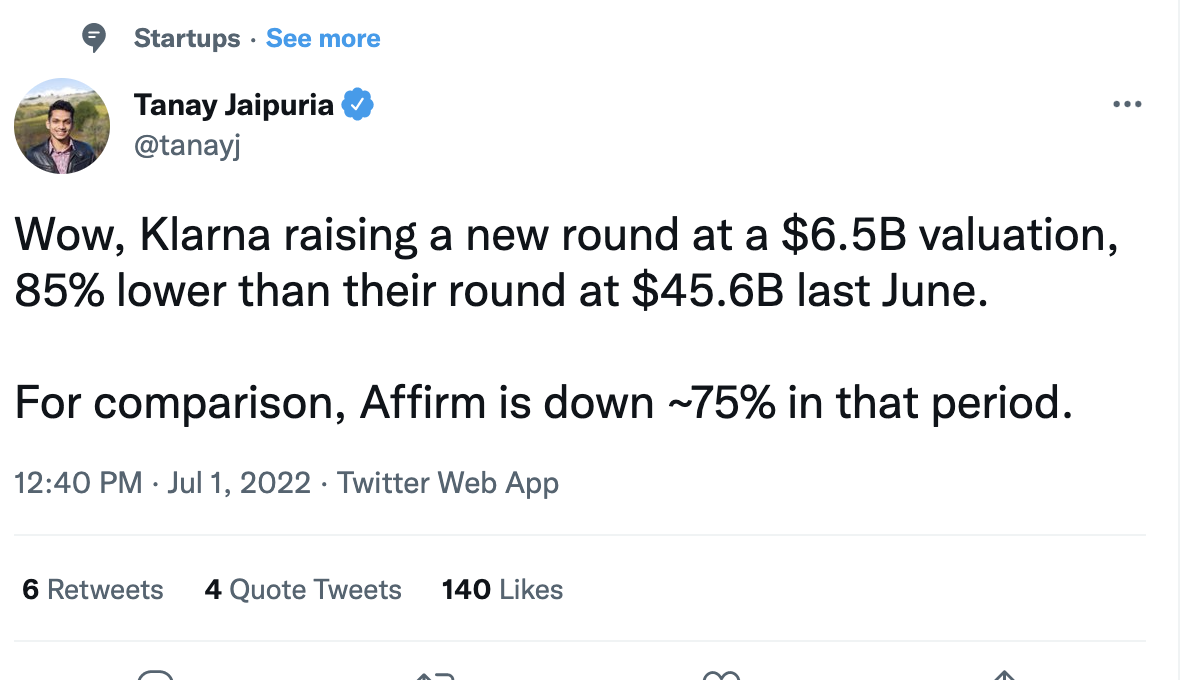1184x680 pixels.
Task: Click the "See more" link
Action: coord(323,39)
